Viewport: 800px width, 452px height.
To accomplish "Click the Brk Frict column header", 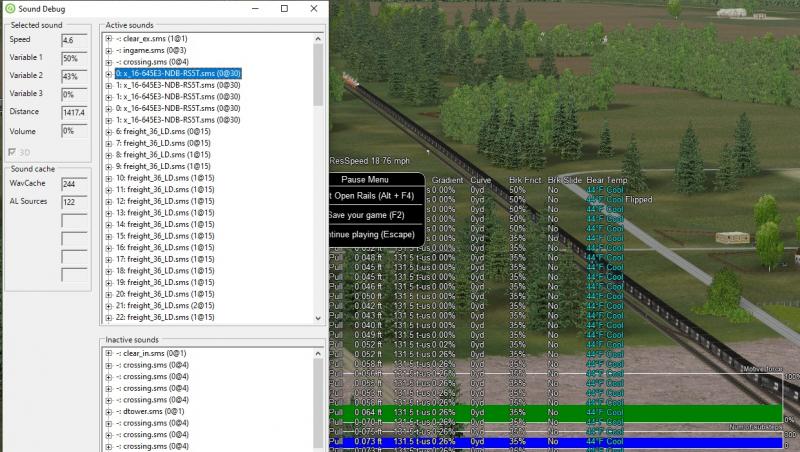I will tap(525, 180).
